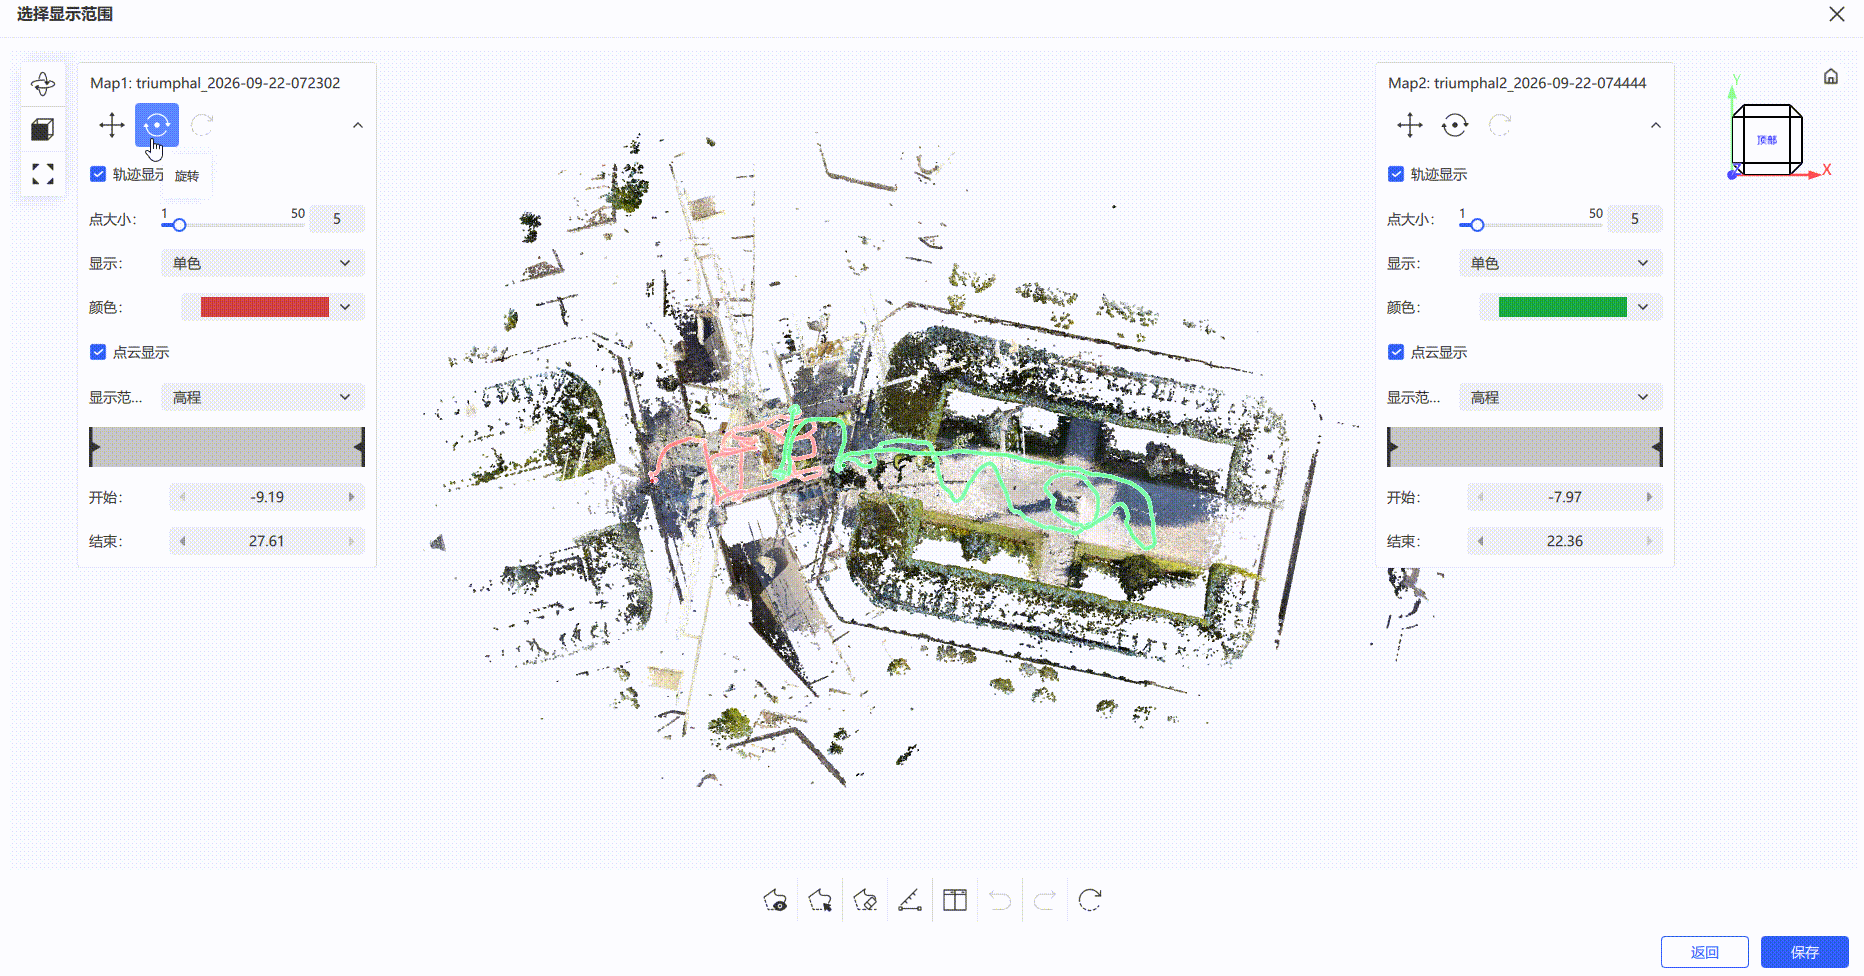Click the fullscreen fit icon in sidebar
Image resolution: width=1864 pixels, height=976 pixels.
(43, 174)
